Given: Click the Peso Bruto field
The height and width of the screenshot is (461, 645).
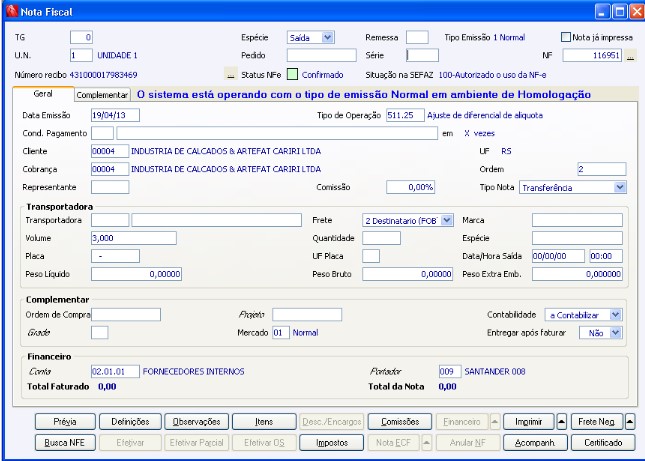Looking at the screenshot, I should point(407,274).
